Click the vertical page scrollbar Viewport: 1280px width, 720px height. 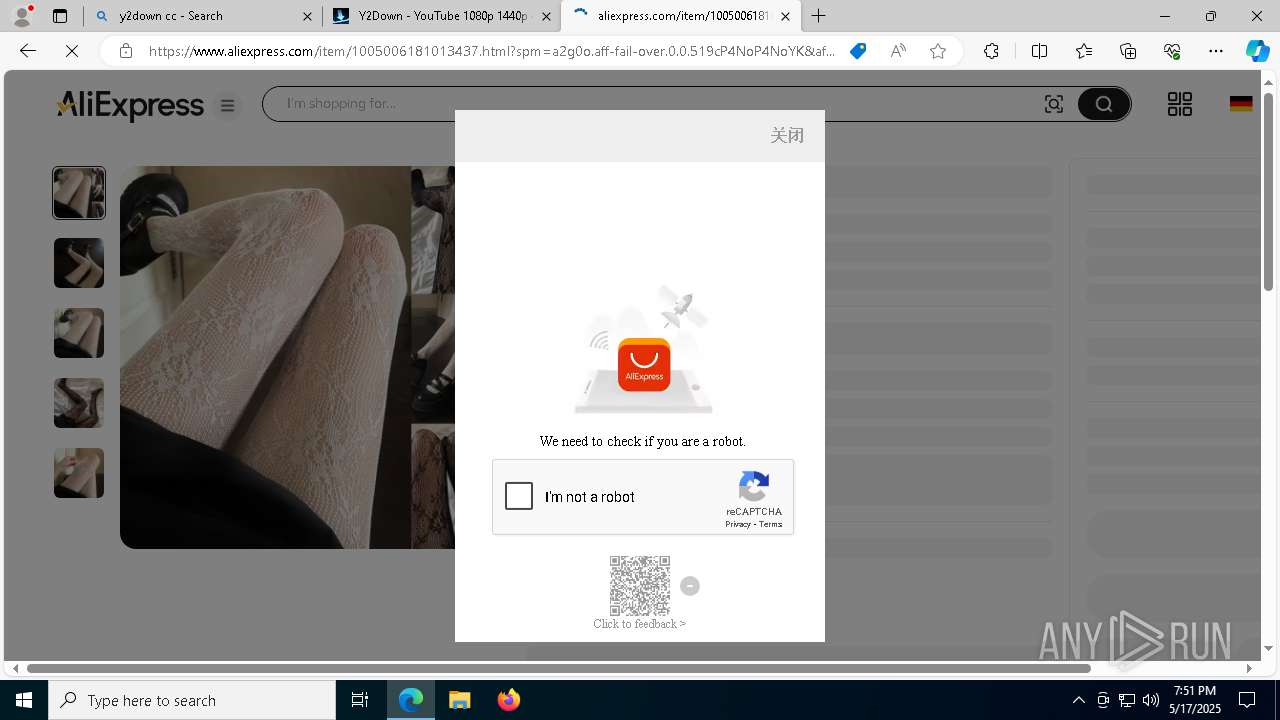pos(1269,190)
